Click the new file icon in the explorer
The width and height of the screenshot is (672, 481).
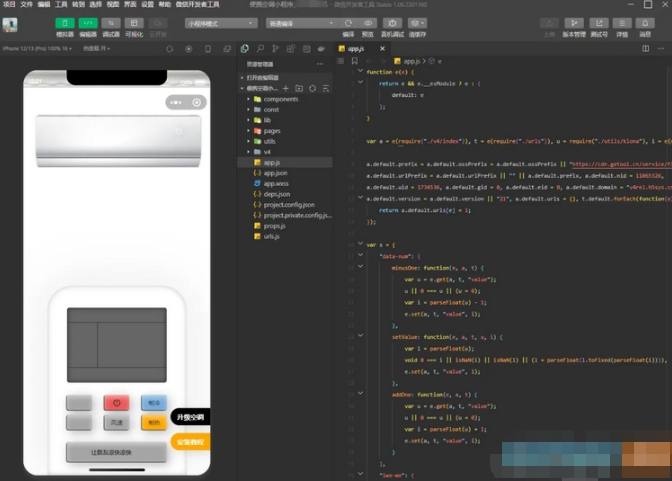click(x=286, y=88)
